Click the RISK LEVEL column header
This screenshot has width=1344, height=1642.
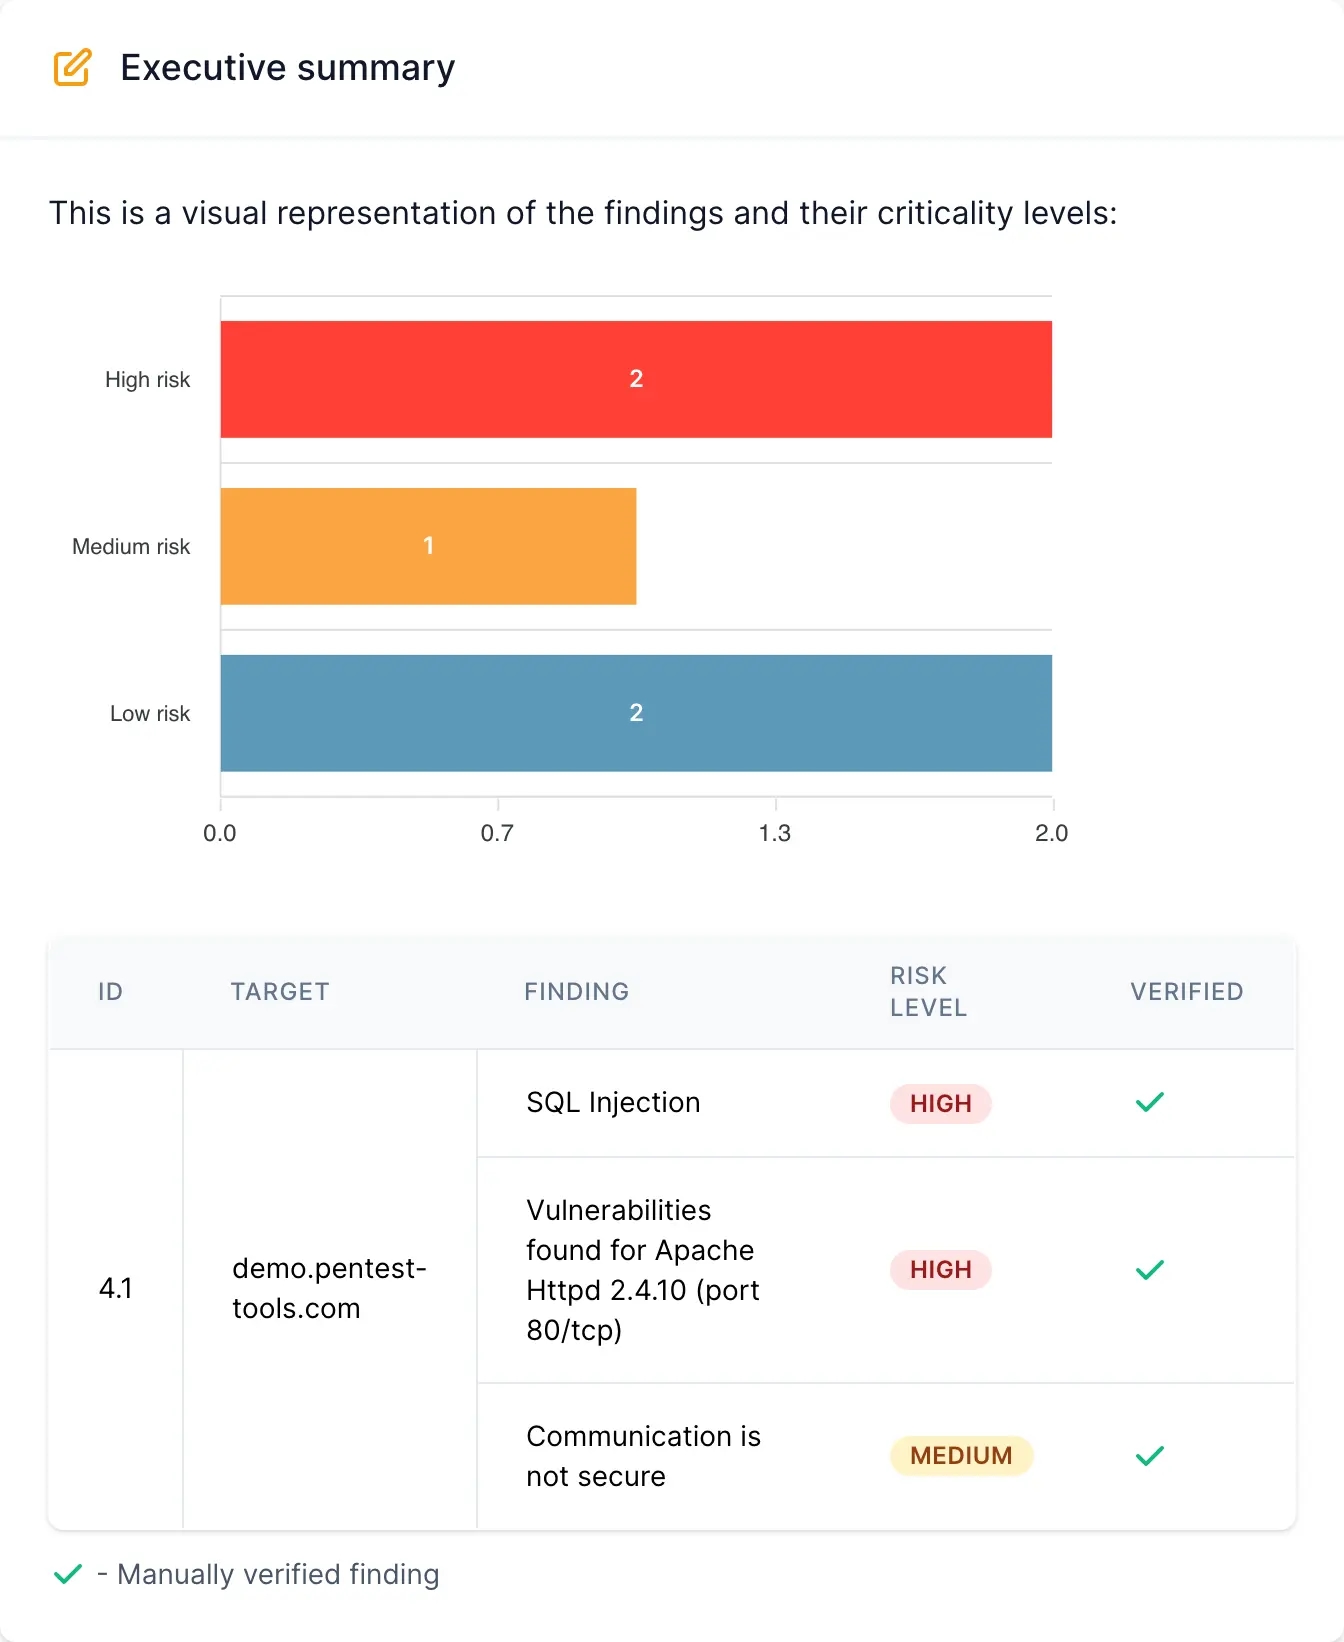(928, 992)
